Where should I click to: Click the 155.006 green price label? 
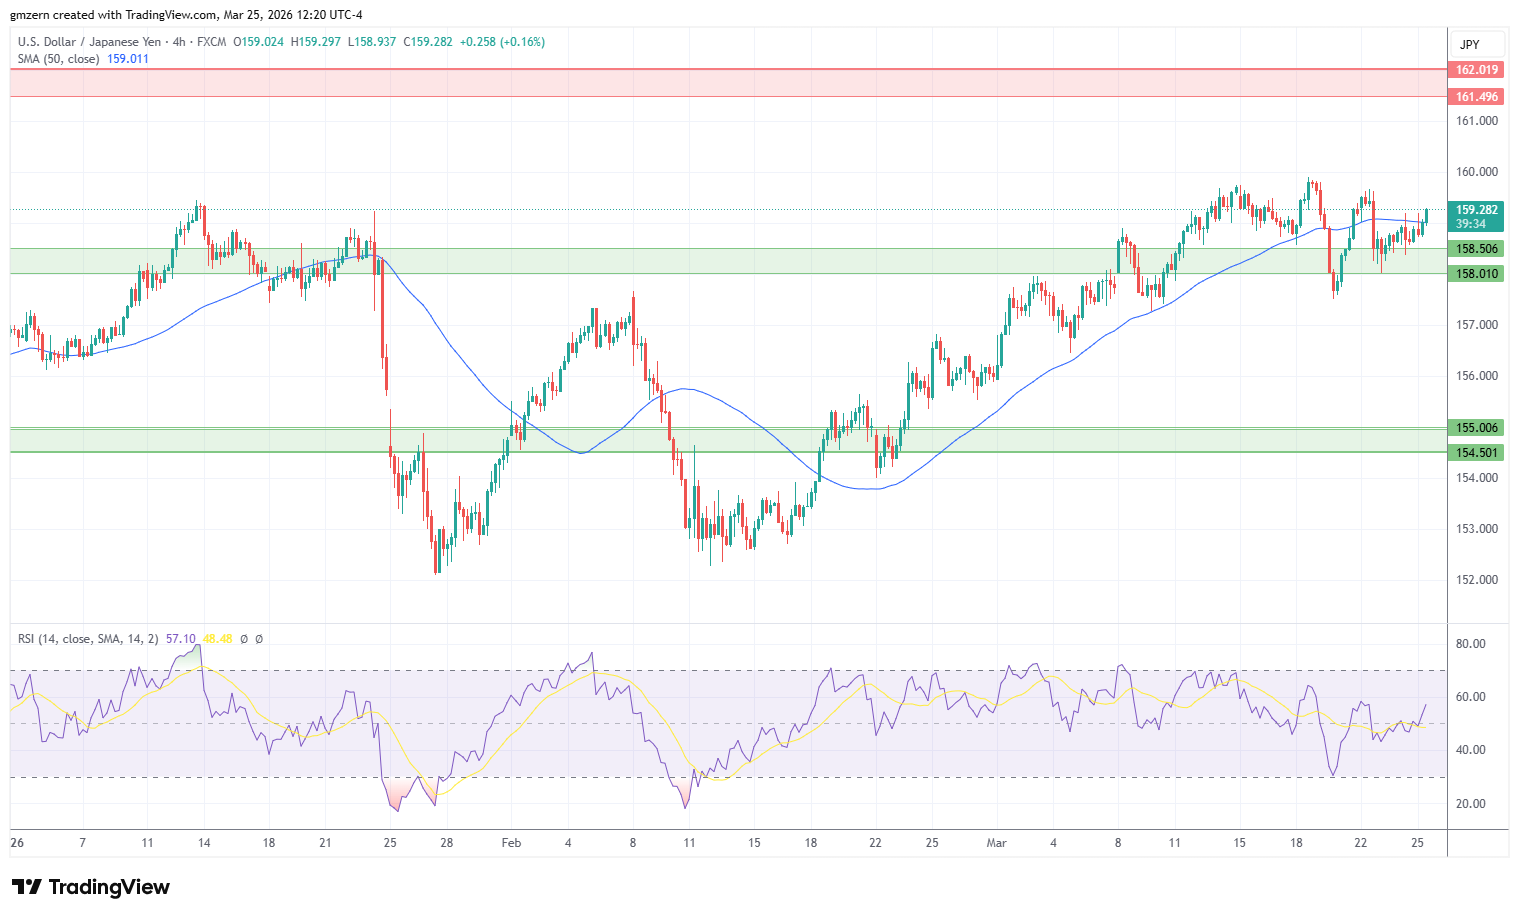click(1476, 428)
